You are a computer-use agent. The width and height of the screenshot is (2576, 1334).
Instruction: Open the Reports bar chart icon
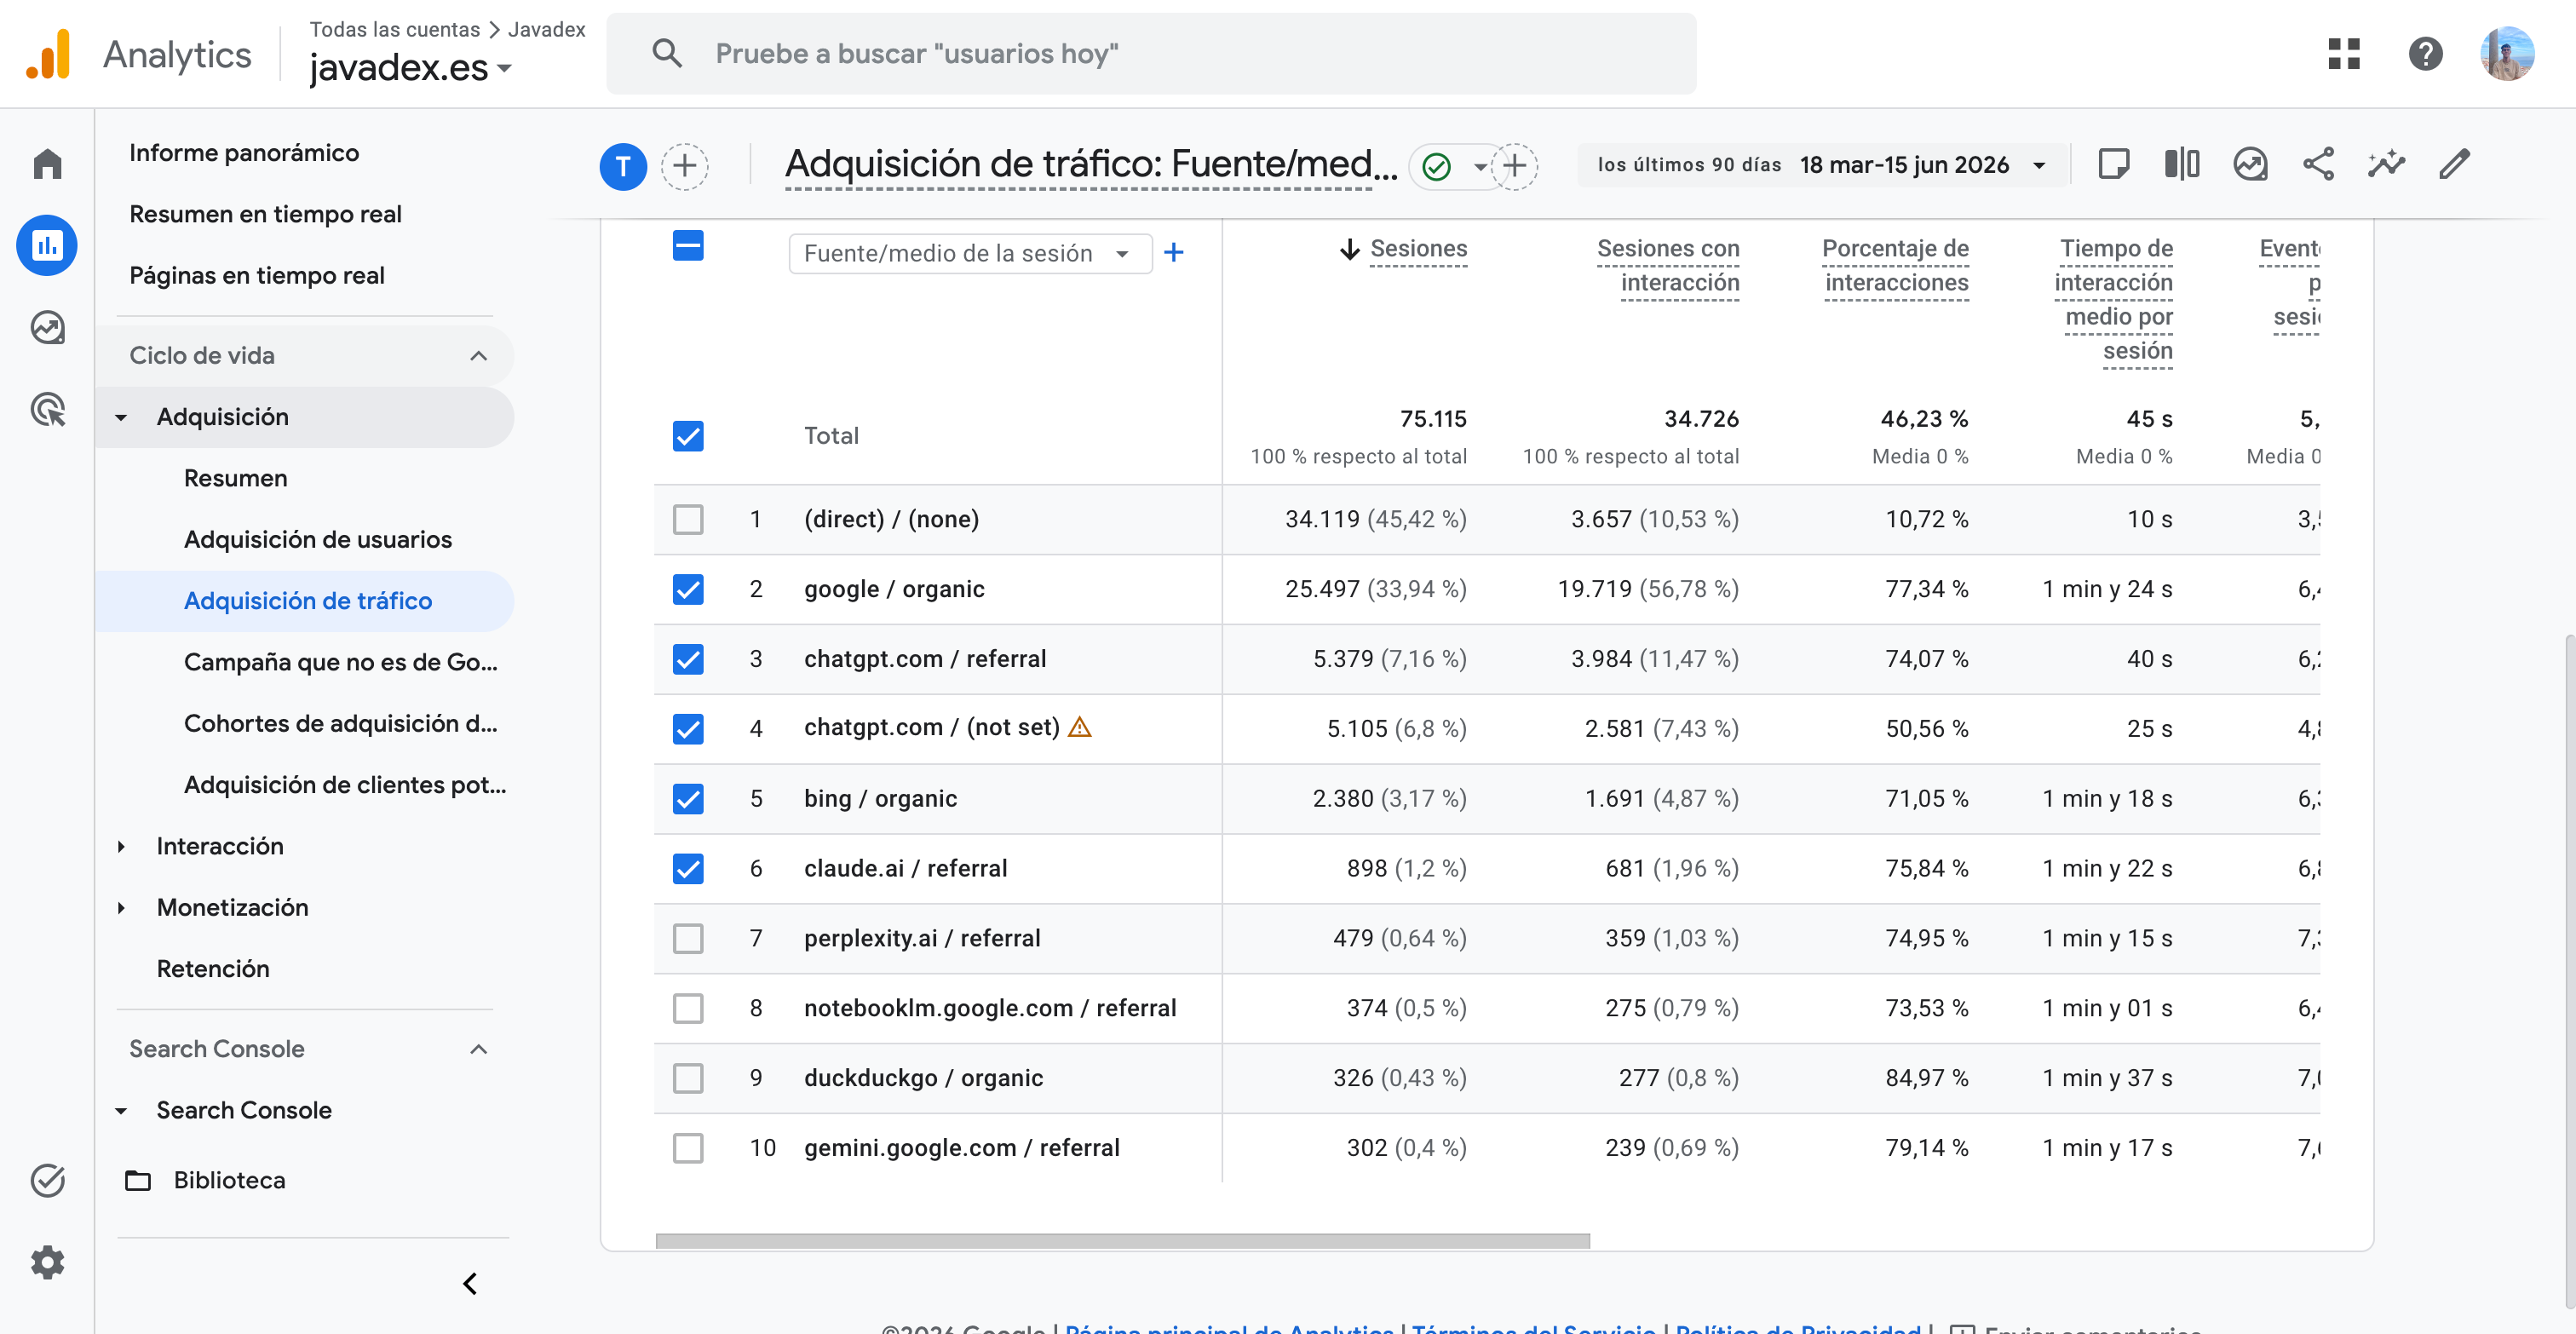pos(47,245)
